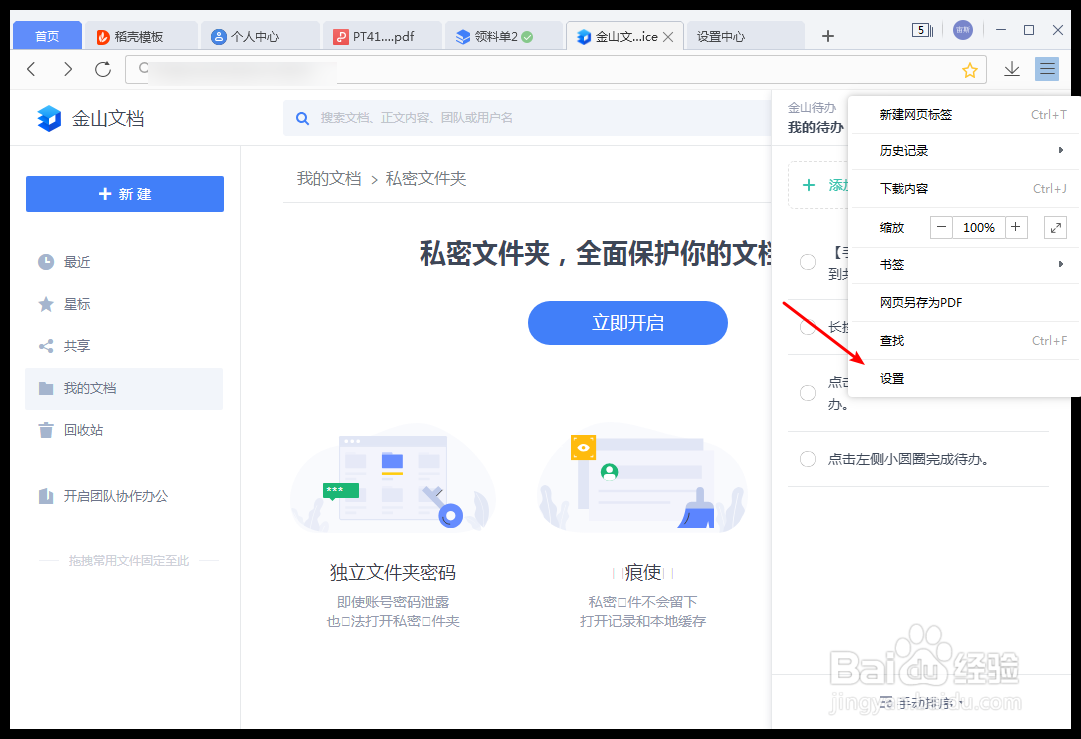Switch to the 个人中心 tab
Image resolution: width=1081 pixels, height=739 pixels.
click(x=261, y=36)
